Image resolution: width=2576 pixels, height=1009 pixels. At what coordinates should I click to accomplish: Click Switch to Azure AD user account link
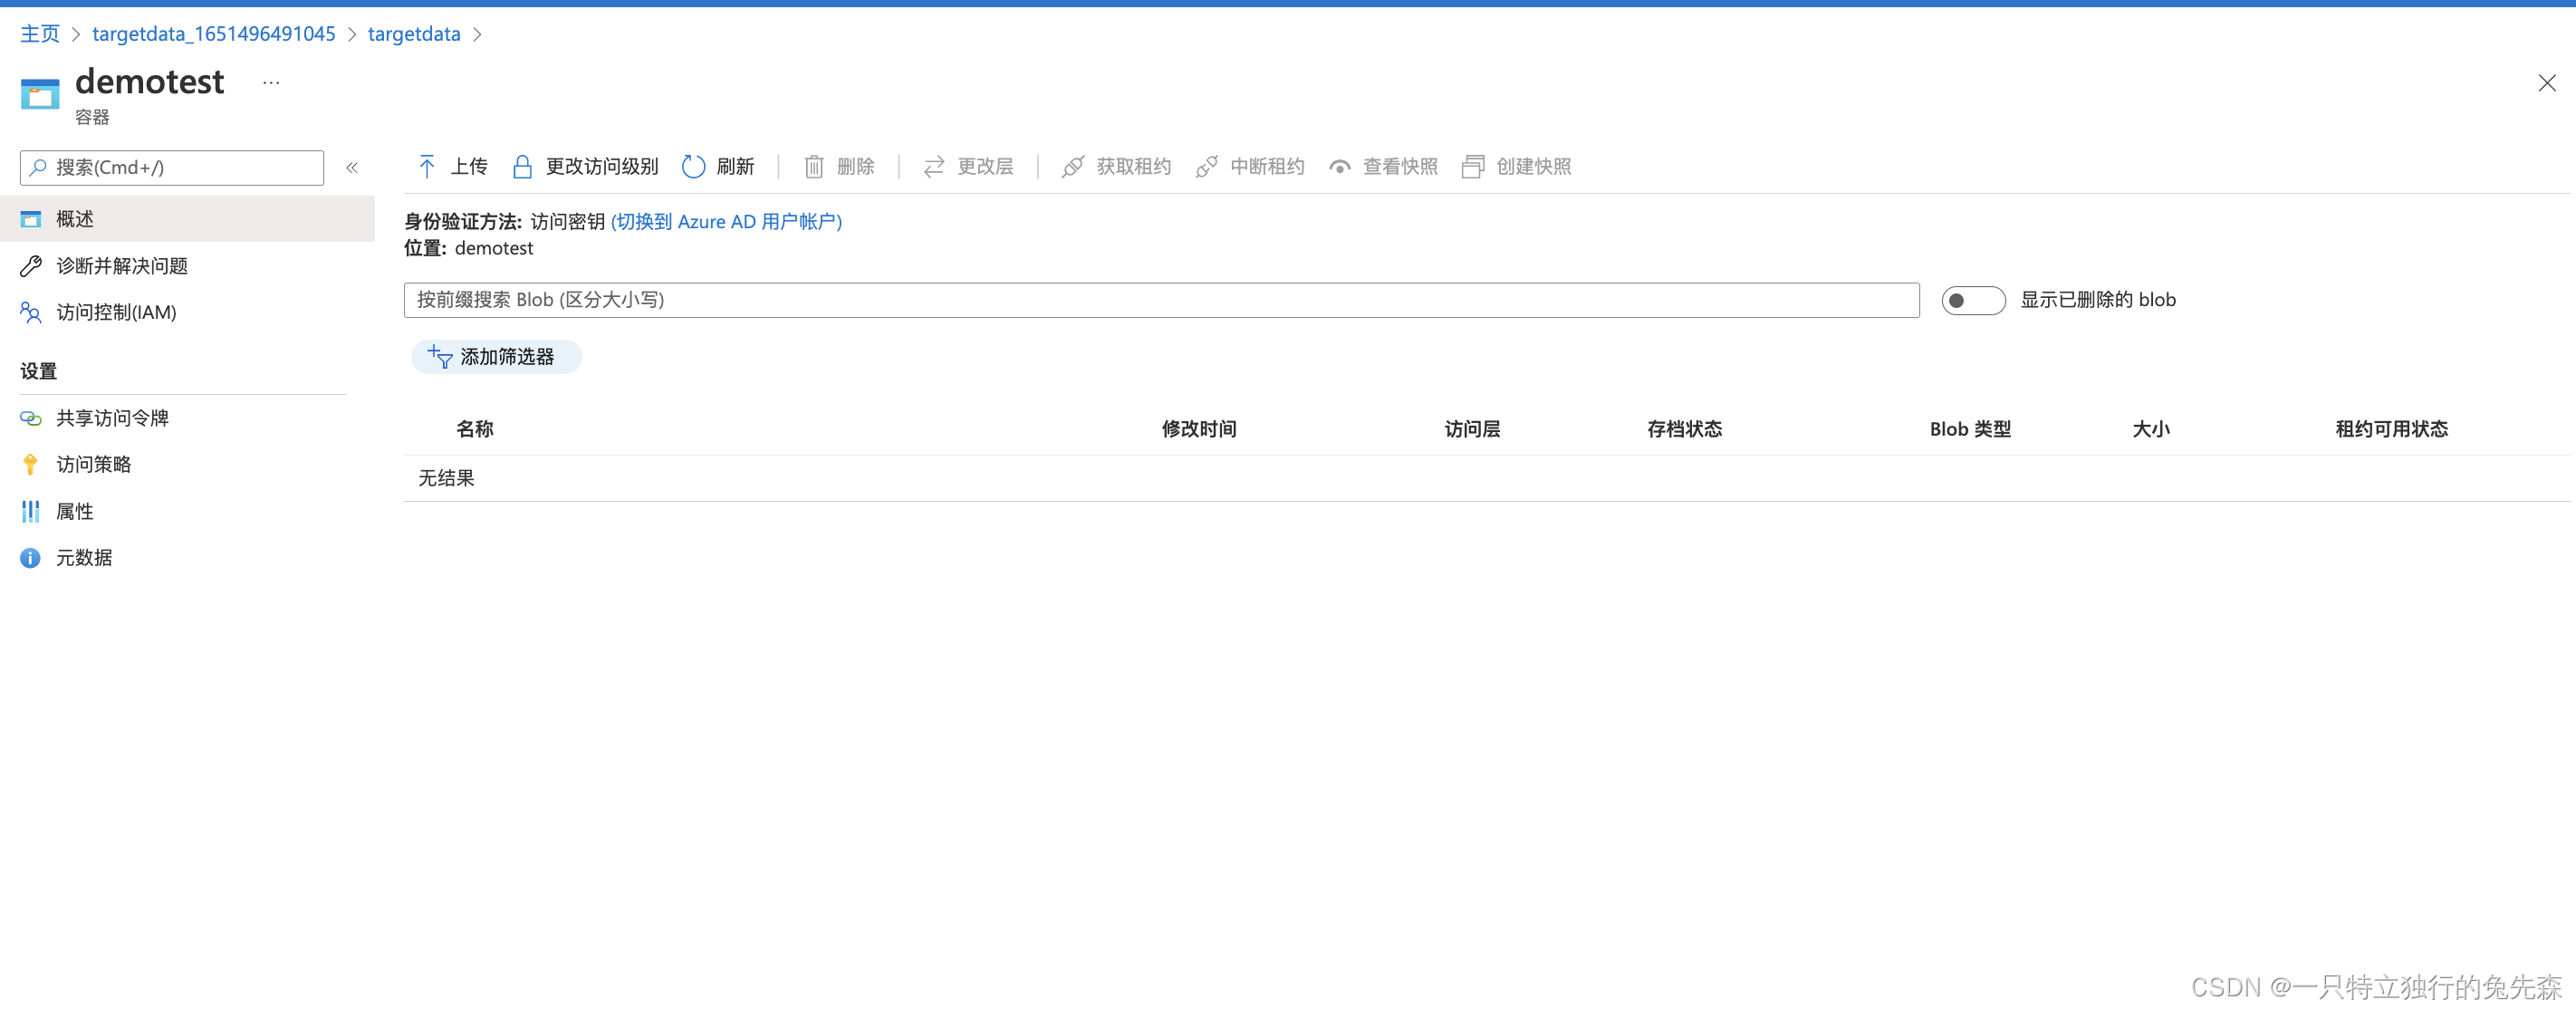(x=726, y=221)
